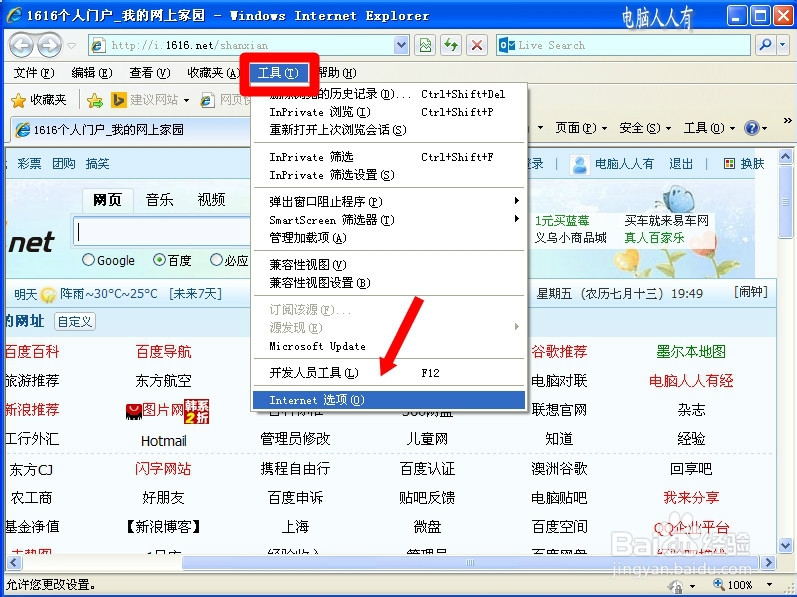Select the Google search radio button
This screenshot has width=797, height=597.
tap(88, 260)
